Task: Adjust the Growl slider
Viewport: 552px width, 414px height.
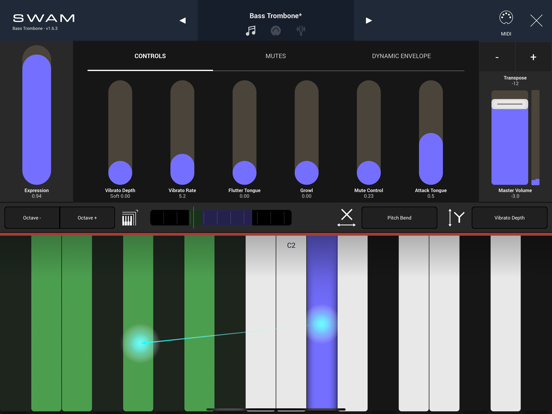Action: pos(307,132)
